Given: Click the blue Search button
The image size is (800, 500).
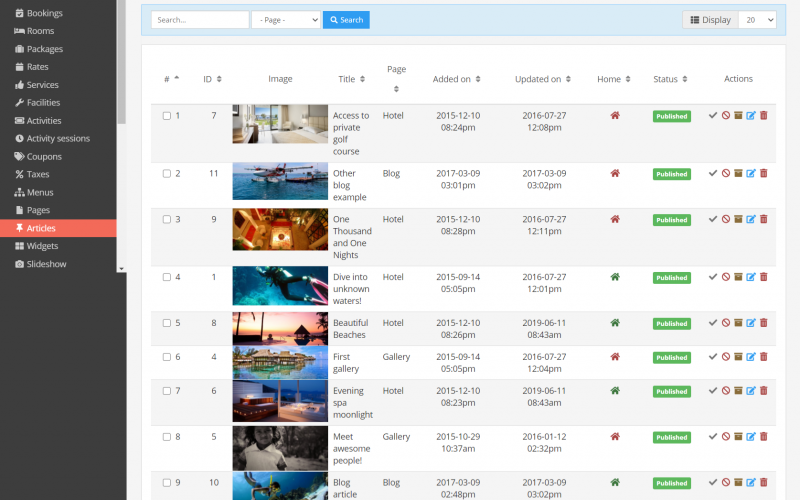Looking at the screenshot, I should (346, 20).
